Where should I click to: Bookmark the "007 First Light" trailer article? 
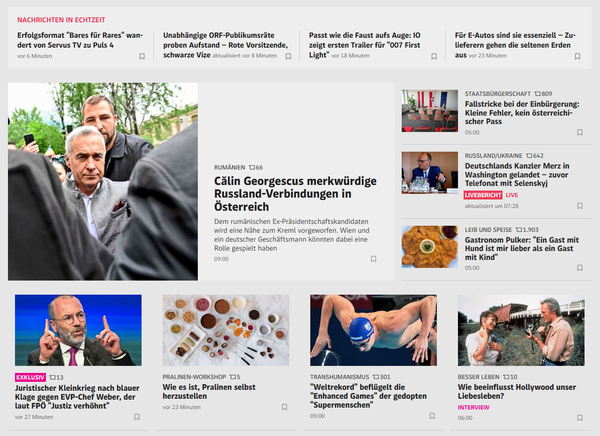pyautogui.click(x=434, y=56)
